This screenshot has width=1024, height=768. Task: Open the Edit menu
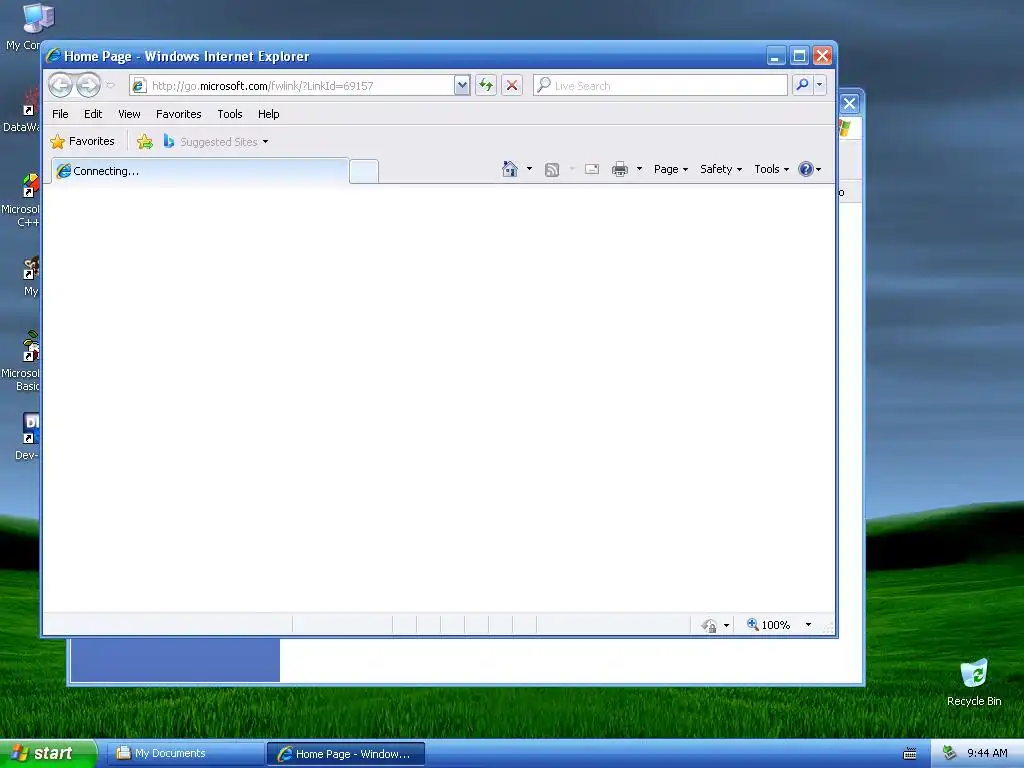pos(93,114)
